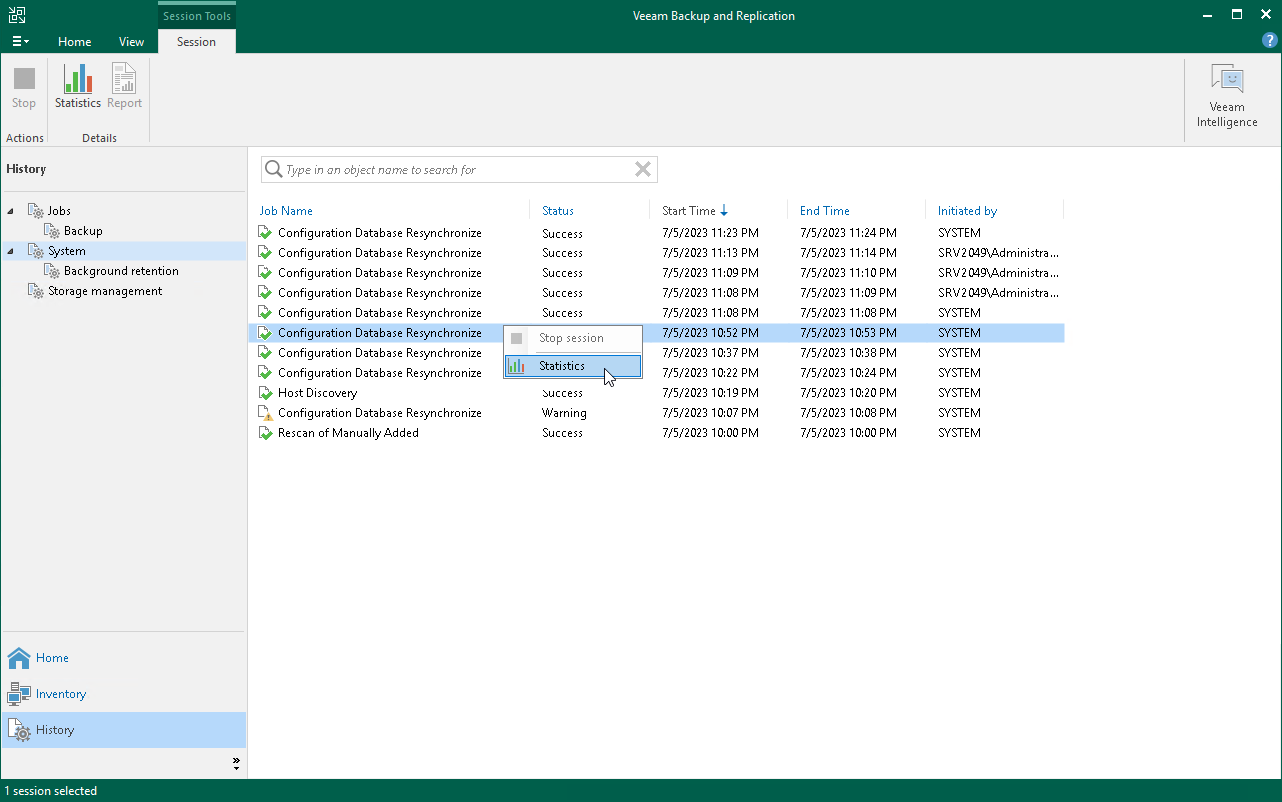Open the Help question mark icon
Image resolution: width=1282 pixels, height=802 pixels.
click(1270, 40)
